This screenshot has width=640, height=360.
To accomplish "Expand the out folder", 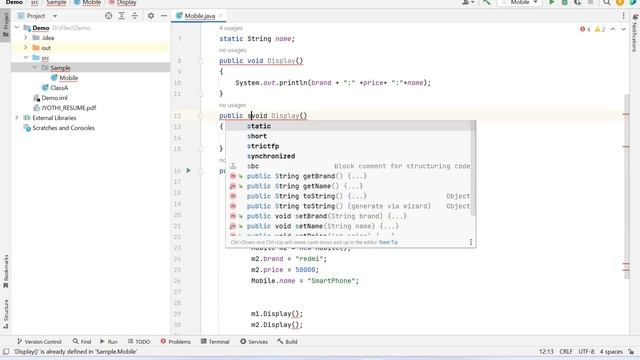I will pyautogui.click(x=26, y=48).
